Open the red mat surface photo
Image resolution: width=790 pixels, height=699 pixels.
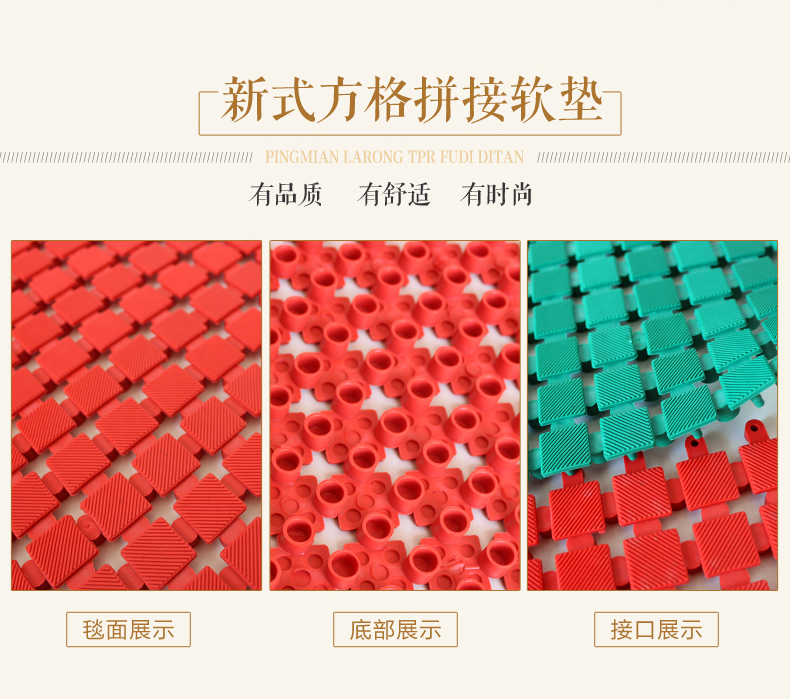click(137, 415)
